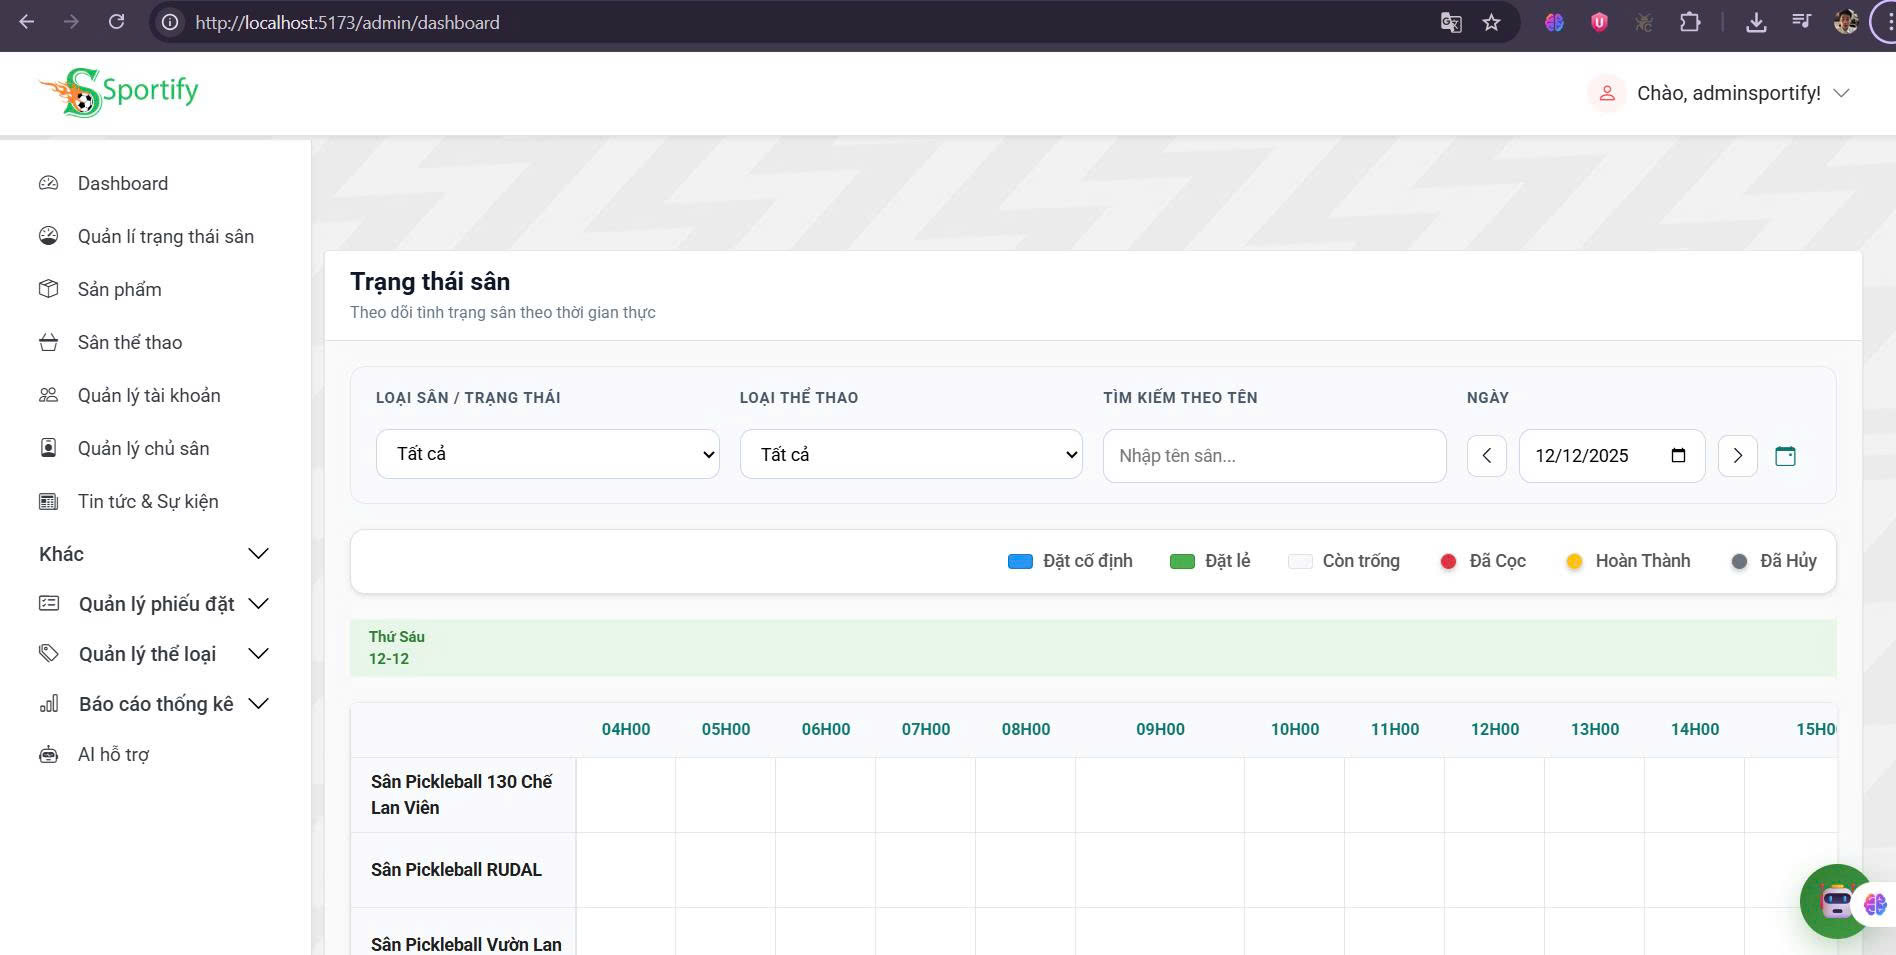Click the Nhập tên sân search field

coord(1274,456)
